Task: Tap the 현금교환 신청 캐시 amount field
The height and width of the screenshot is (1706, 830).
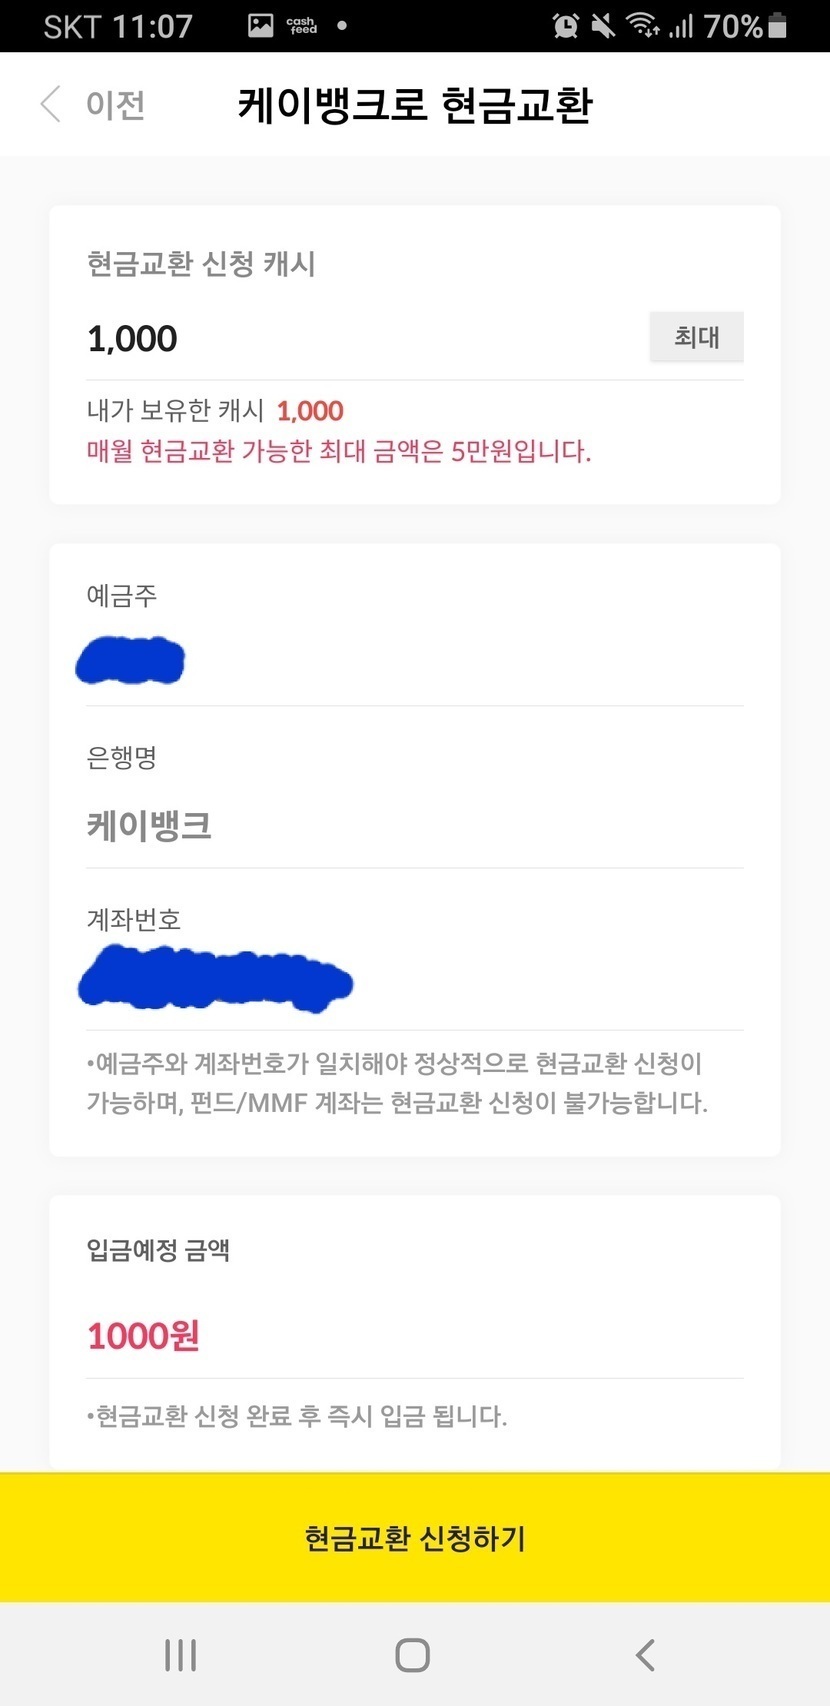Action: click(x=360, y=339)
